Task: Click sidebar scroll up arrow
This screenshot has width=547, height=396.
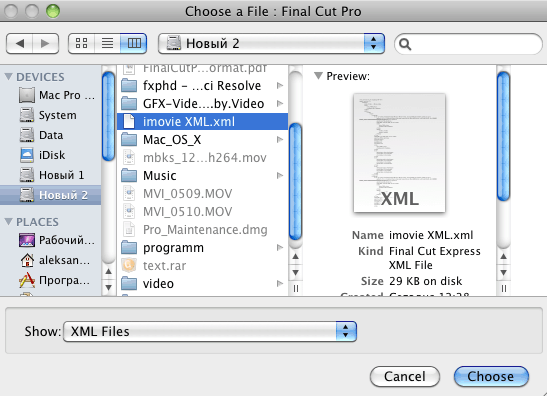Action: 108,271
